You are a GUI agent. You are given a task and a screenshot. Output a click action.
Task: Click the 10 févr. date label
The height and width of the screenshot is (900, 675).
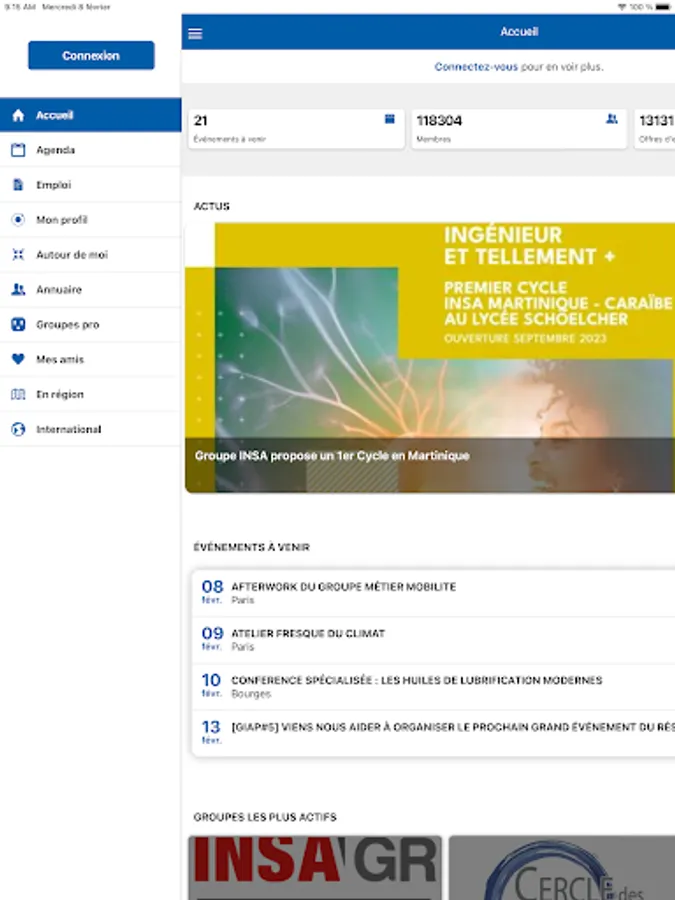pyautogui.click(x=211, y=685)
